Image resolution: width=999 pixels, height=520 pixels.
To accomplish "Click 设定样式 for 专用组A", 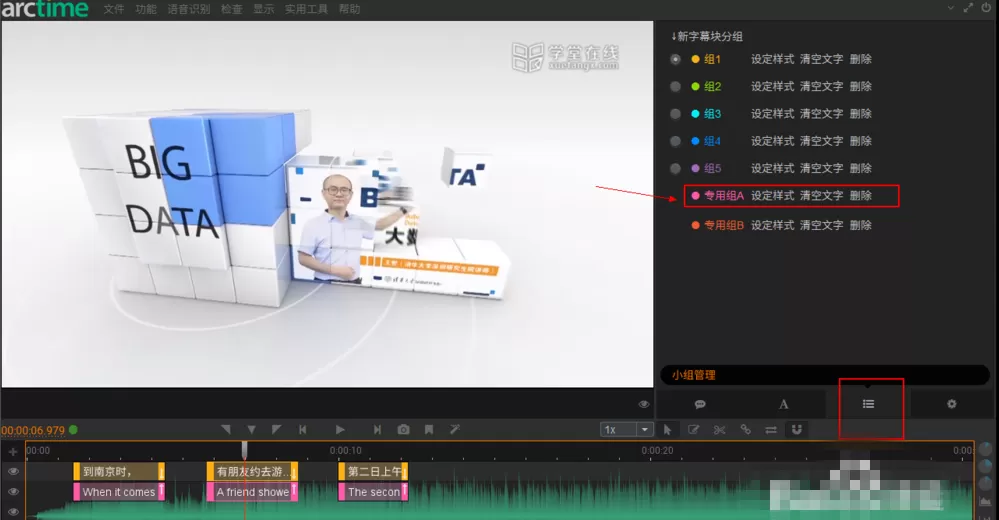I will point(772,196).
